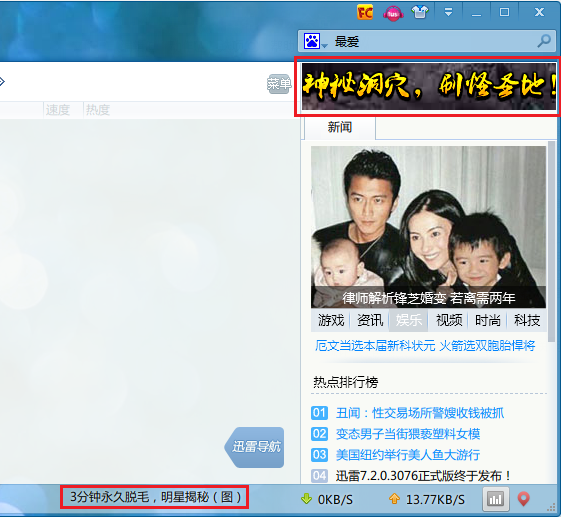Open the skin shirt icon
The width and height of the screenshot is (561, 517).
[x=420, y=13]
